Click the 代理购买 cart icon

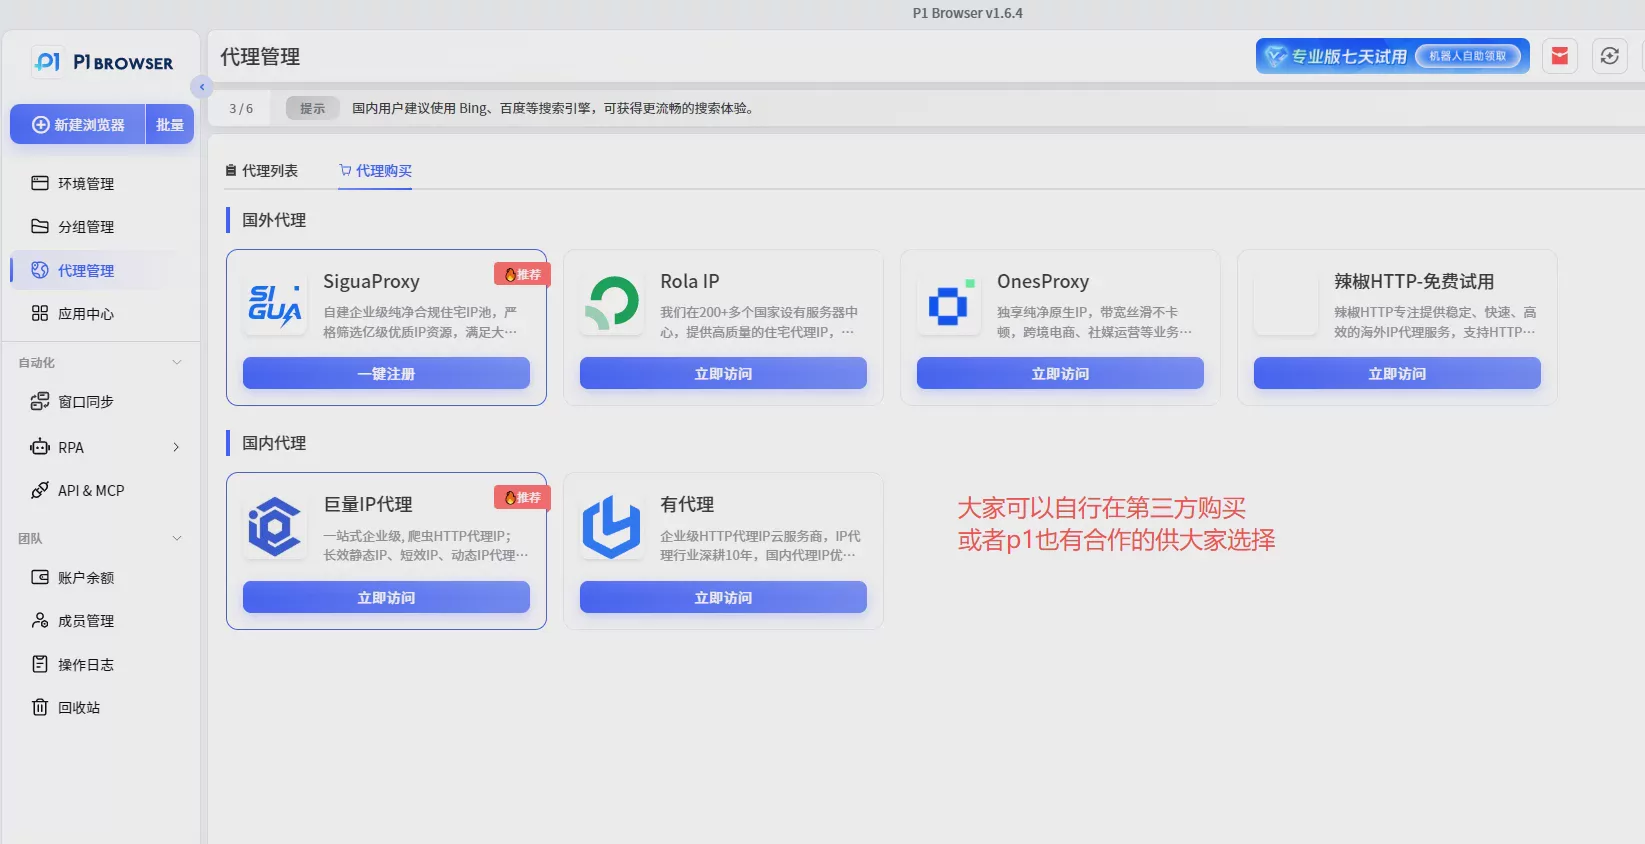coord(345,171)
